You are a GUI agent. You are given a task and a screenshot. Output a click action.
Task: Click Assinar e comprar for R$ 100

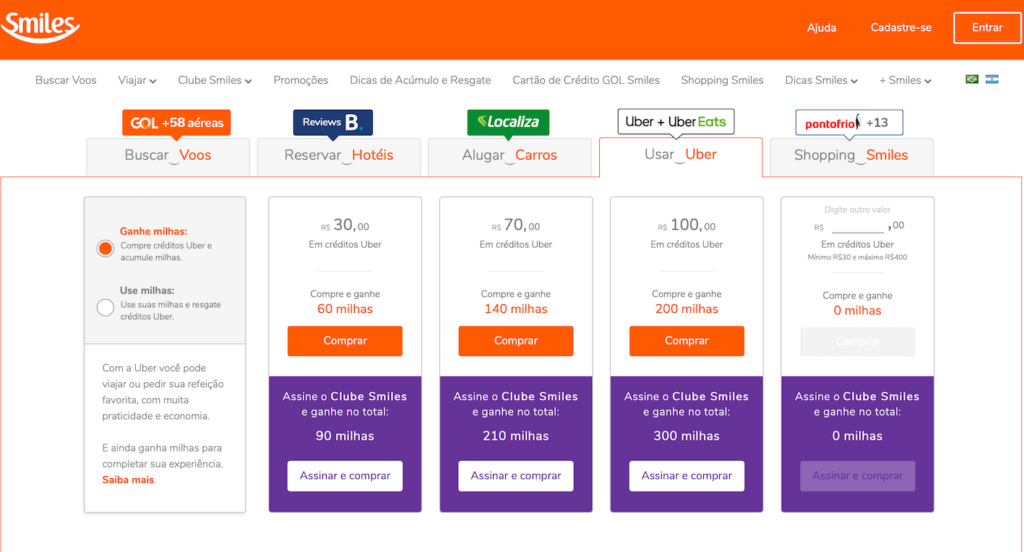click(687, 476)
